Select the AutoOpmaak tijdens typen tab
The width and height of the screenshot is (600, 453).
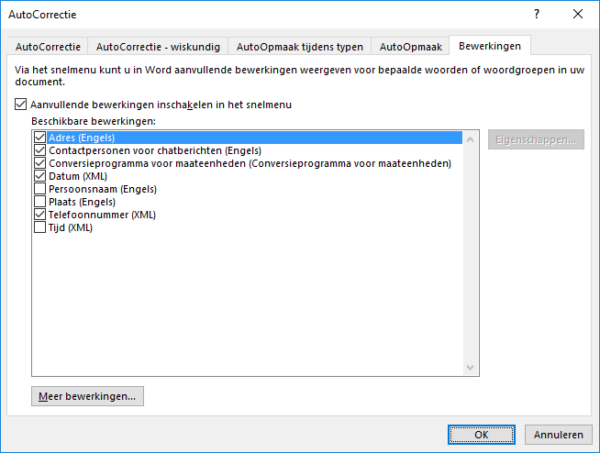(x=300, y=47)
